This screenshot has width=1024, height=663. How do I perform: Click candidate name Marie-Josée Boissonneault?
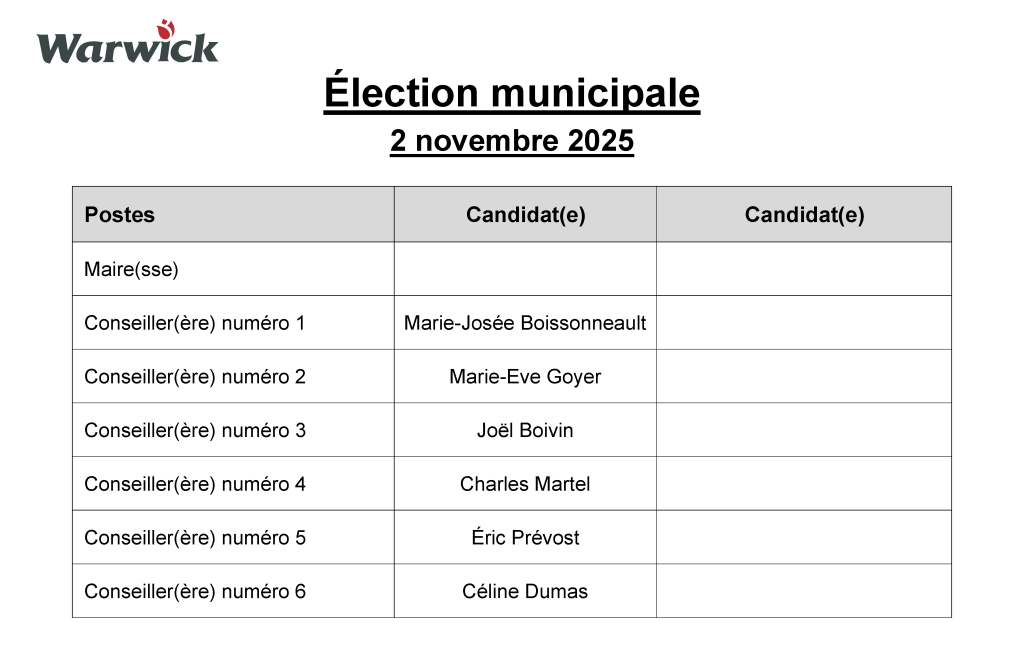(525, 323)
